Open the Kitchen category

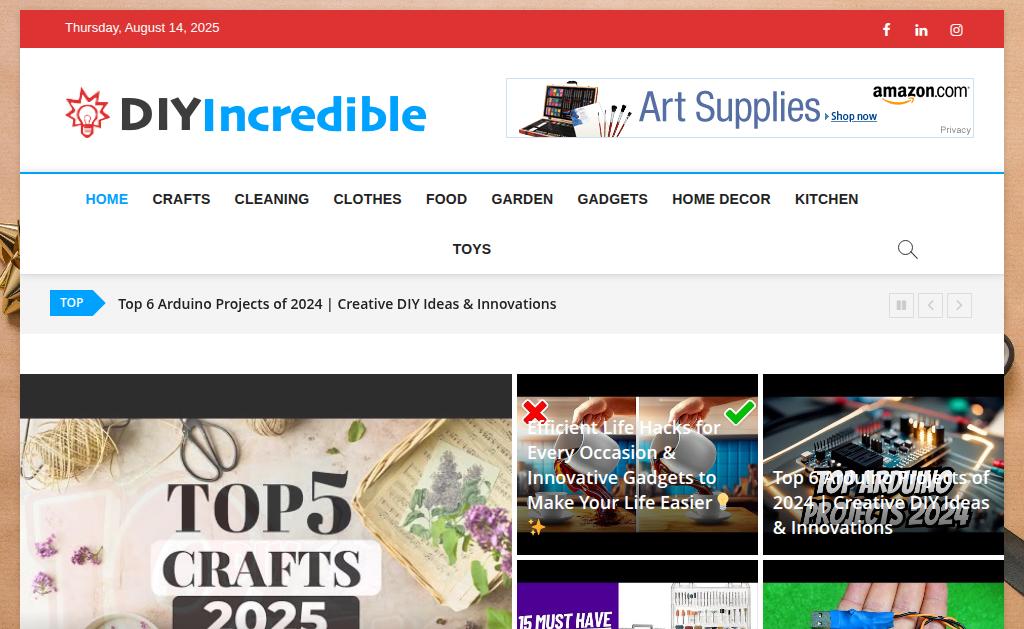pyautogui.click(x=826, y=199)
